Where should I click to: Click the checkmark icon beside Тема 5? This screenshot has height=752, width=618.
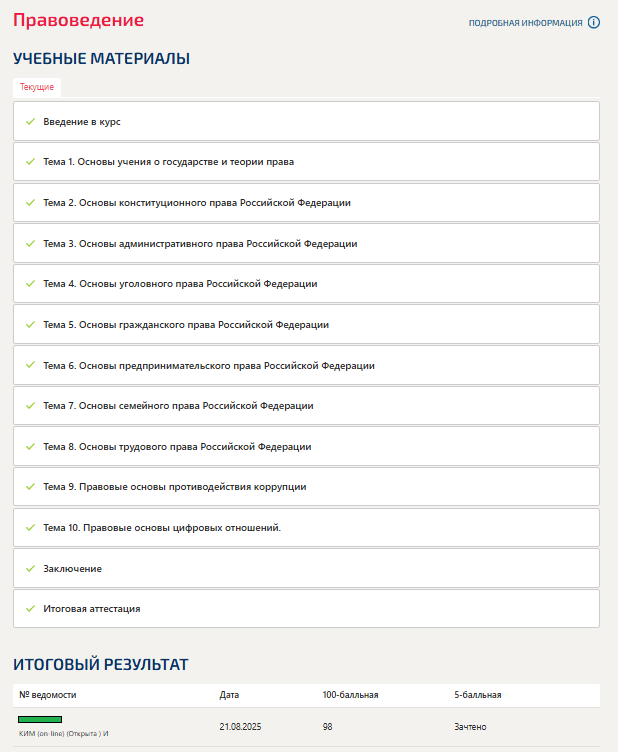[30, 324]
